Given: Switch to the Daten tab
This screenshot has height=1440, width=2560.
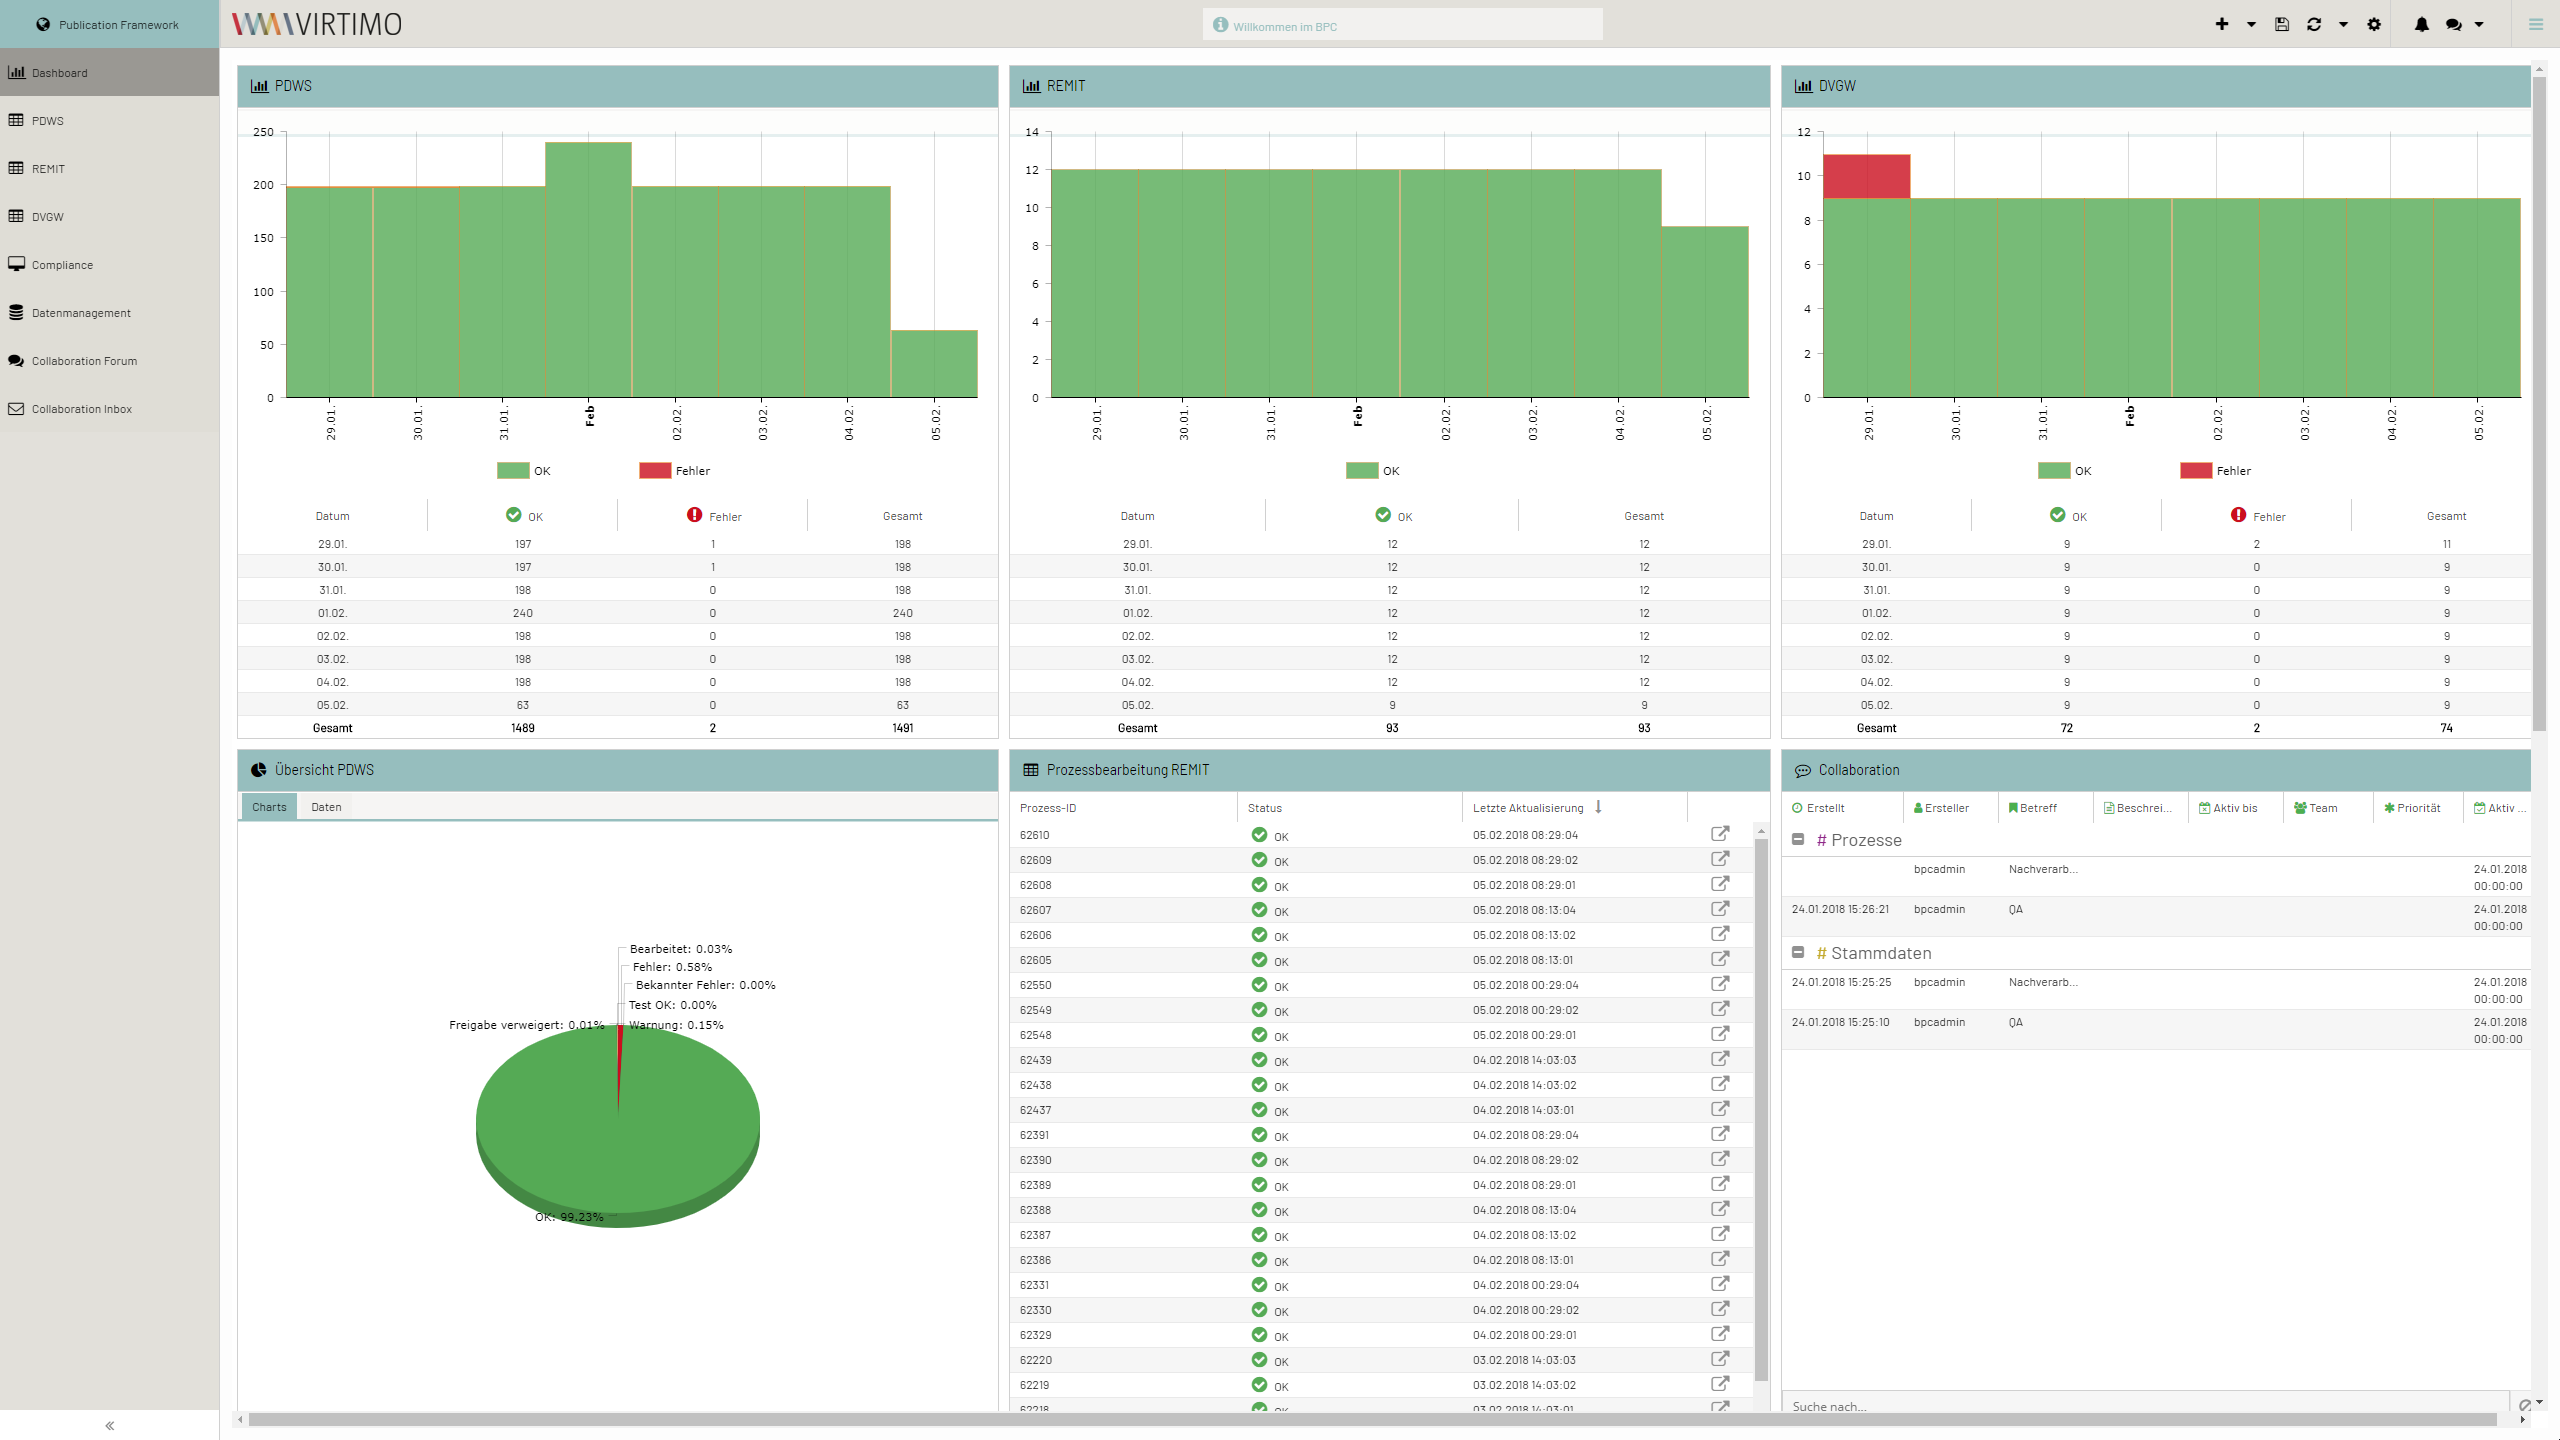Looking at the screenshot, I should click(x=326, y=807).
